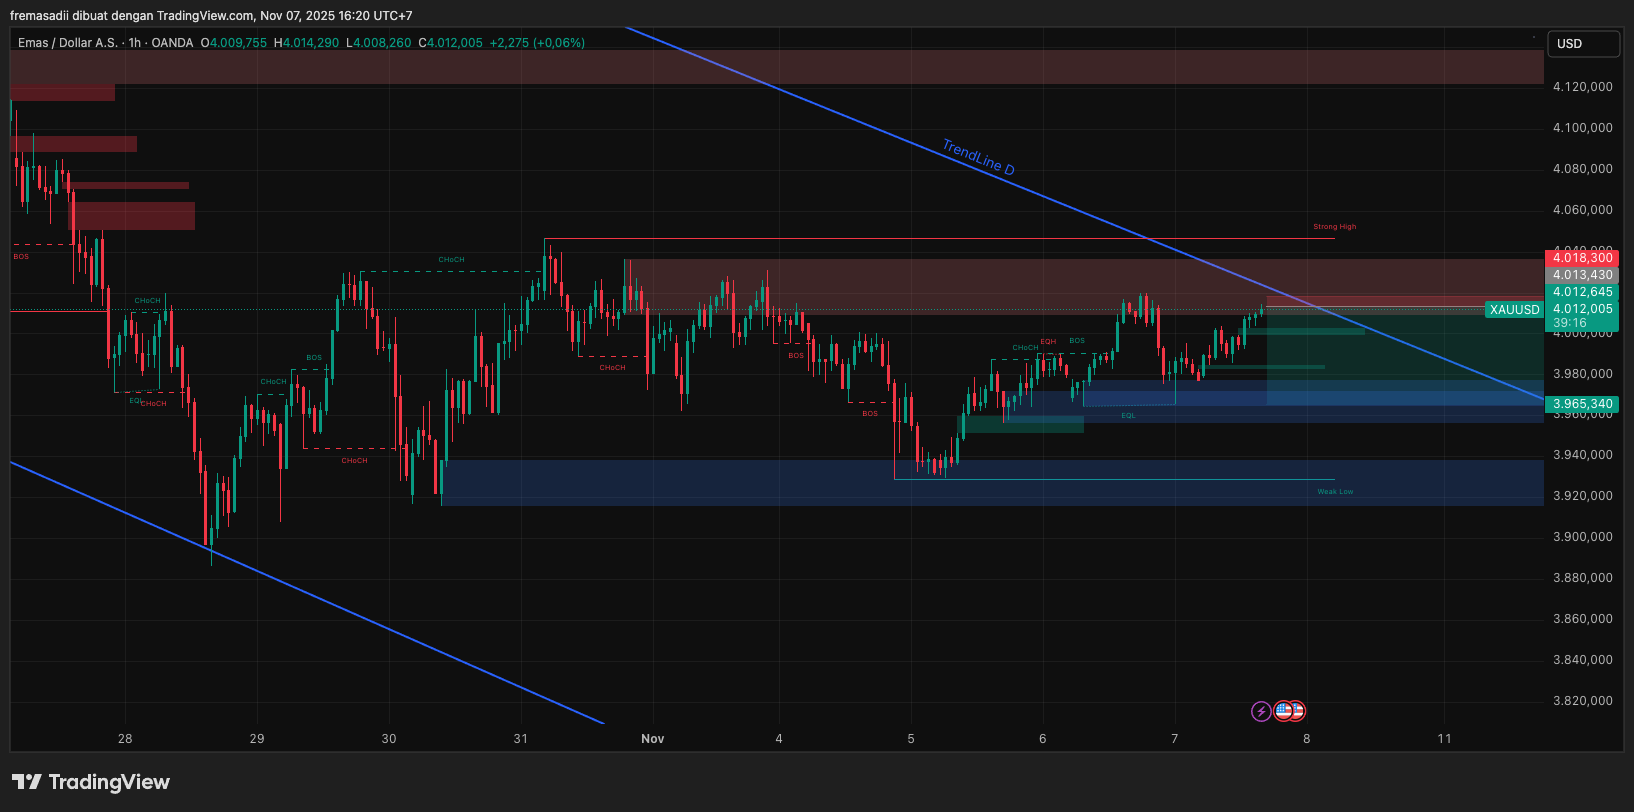Screen dimensions: 1634x812
Task: Select the TrendLine D text label
Action: 978,158
